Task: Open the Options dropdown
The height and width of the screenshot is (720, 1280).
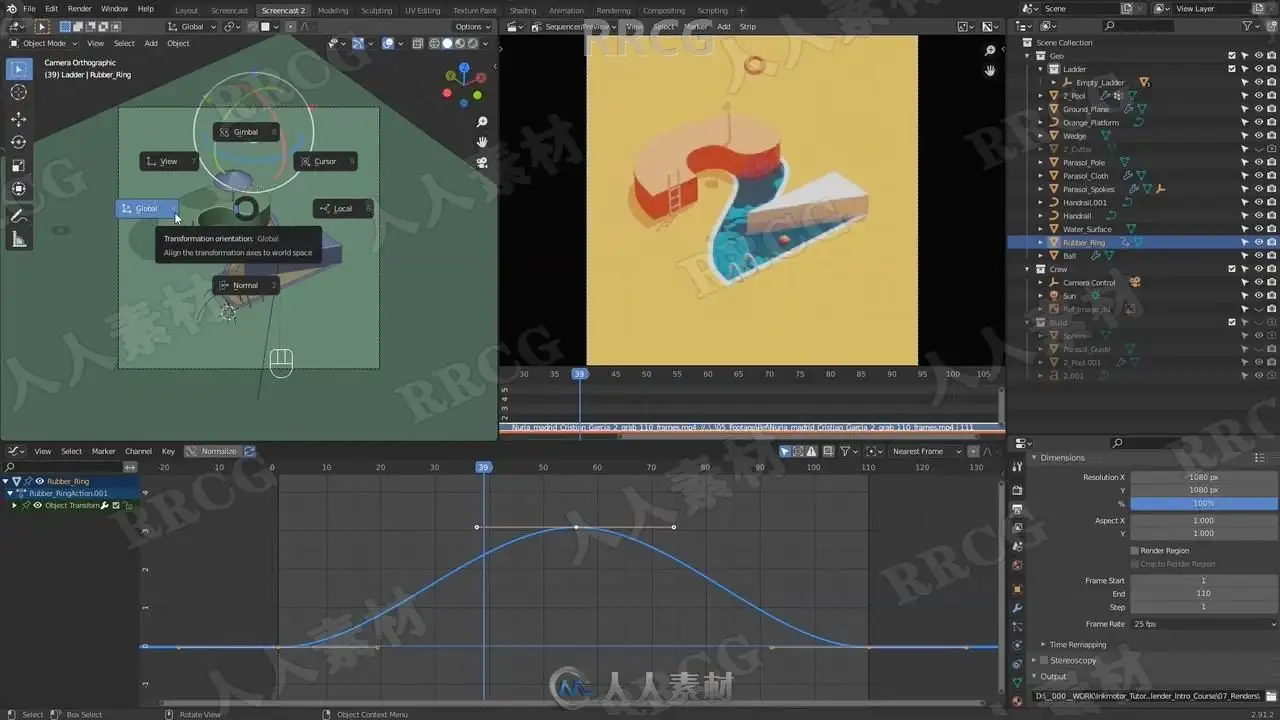Action: [x=471, y=26]
